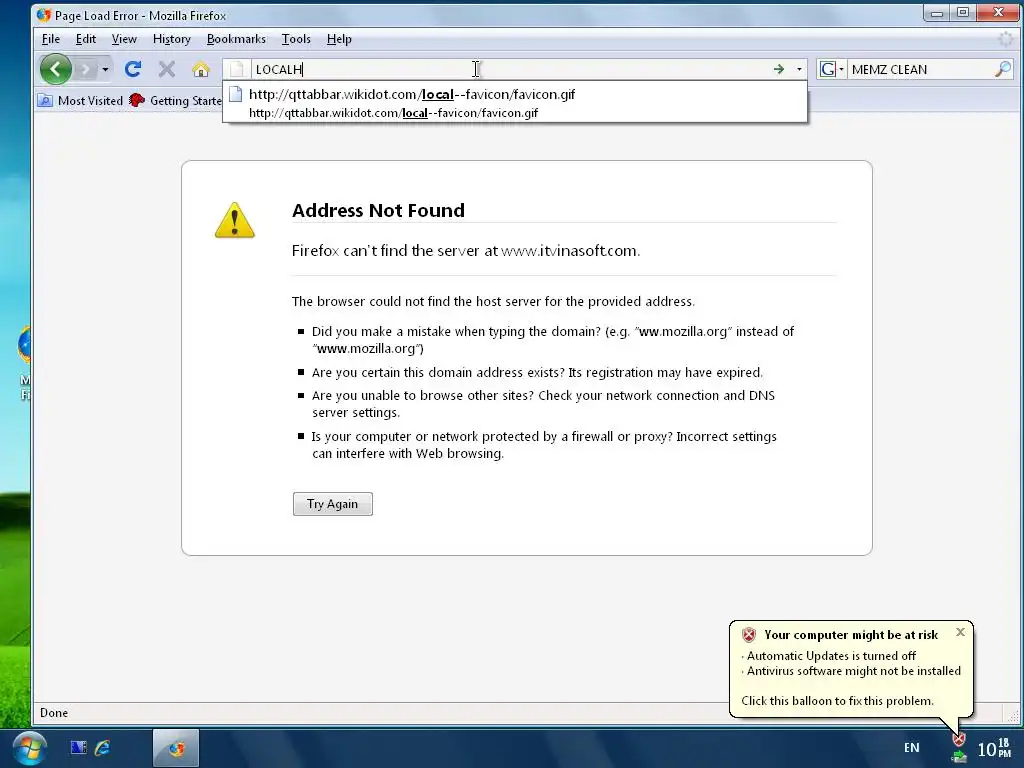Viewport: 1024px width, 768px height.
Task: Open the Windows Start orb
Action: [x=29, y=748]
